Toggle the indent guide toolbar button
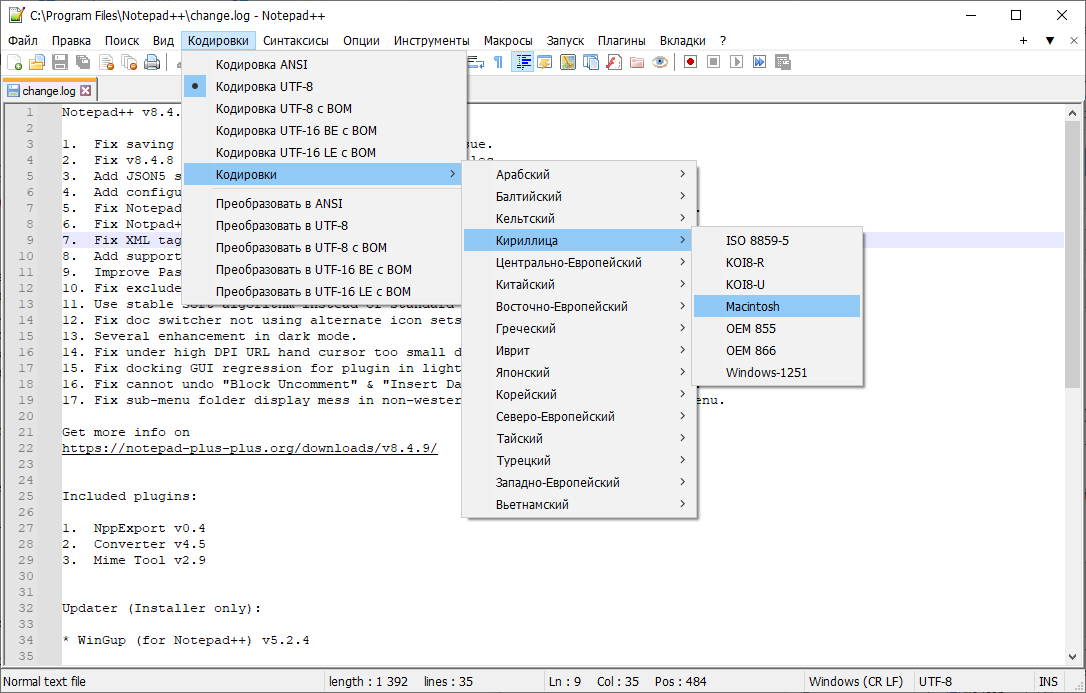This screenshot has height=693, width=1086. click(x=522, y=62)
